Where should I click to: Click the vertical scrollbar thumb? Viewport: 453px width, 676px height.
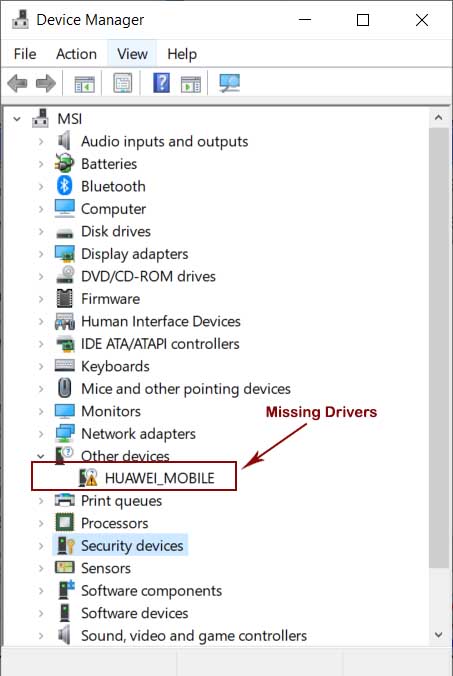[x=439, y=347]
